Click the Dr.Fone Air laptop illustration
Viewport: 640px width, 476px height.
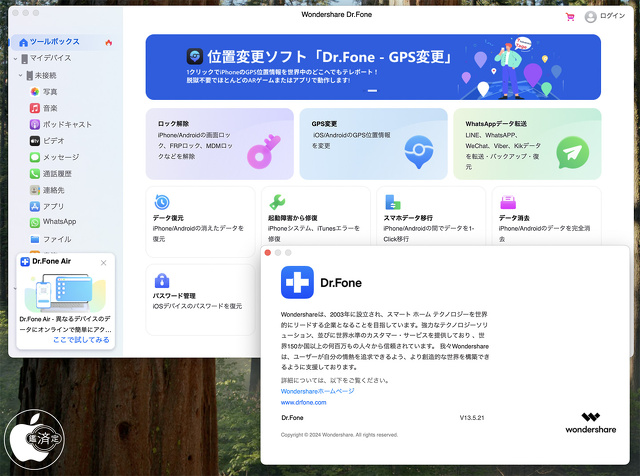[x=65, y=293]
